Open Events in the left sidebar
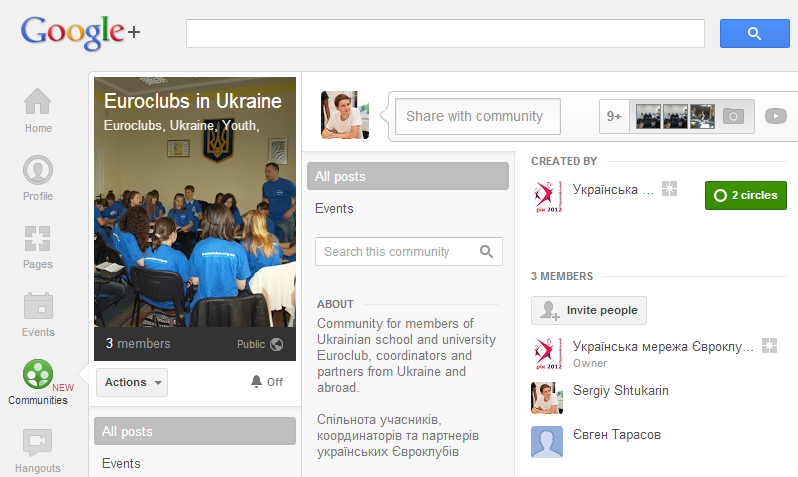 [x=38, y=315]
